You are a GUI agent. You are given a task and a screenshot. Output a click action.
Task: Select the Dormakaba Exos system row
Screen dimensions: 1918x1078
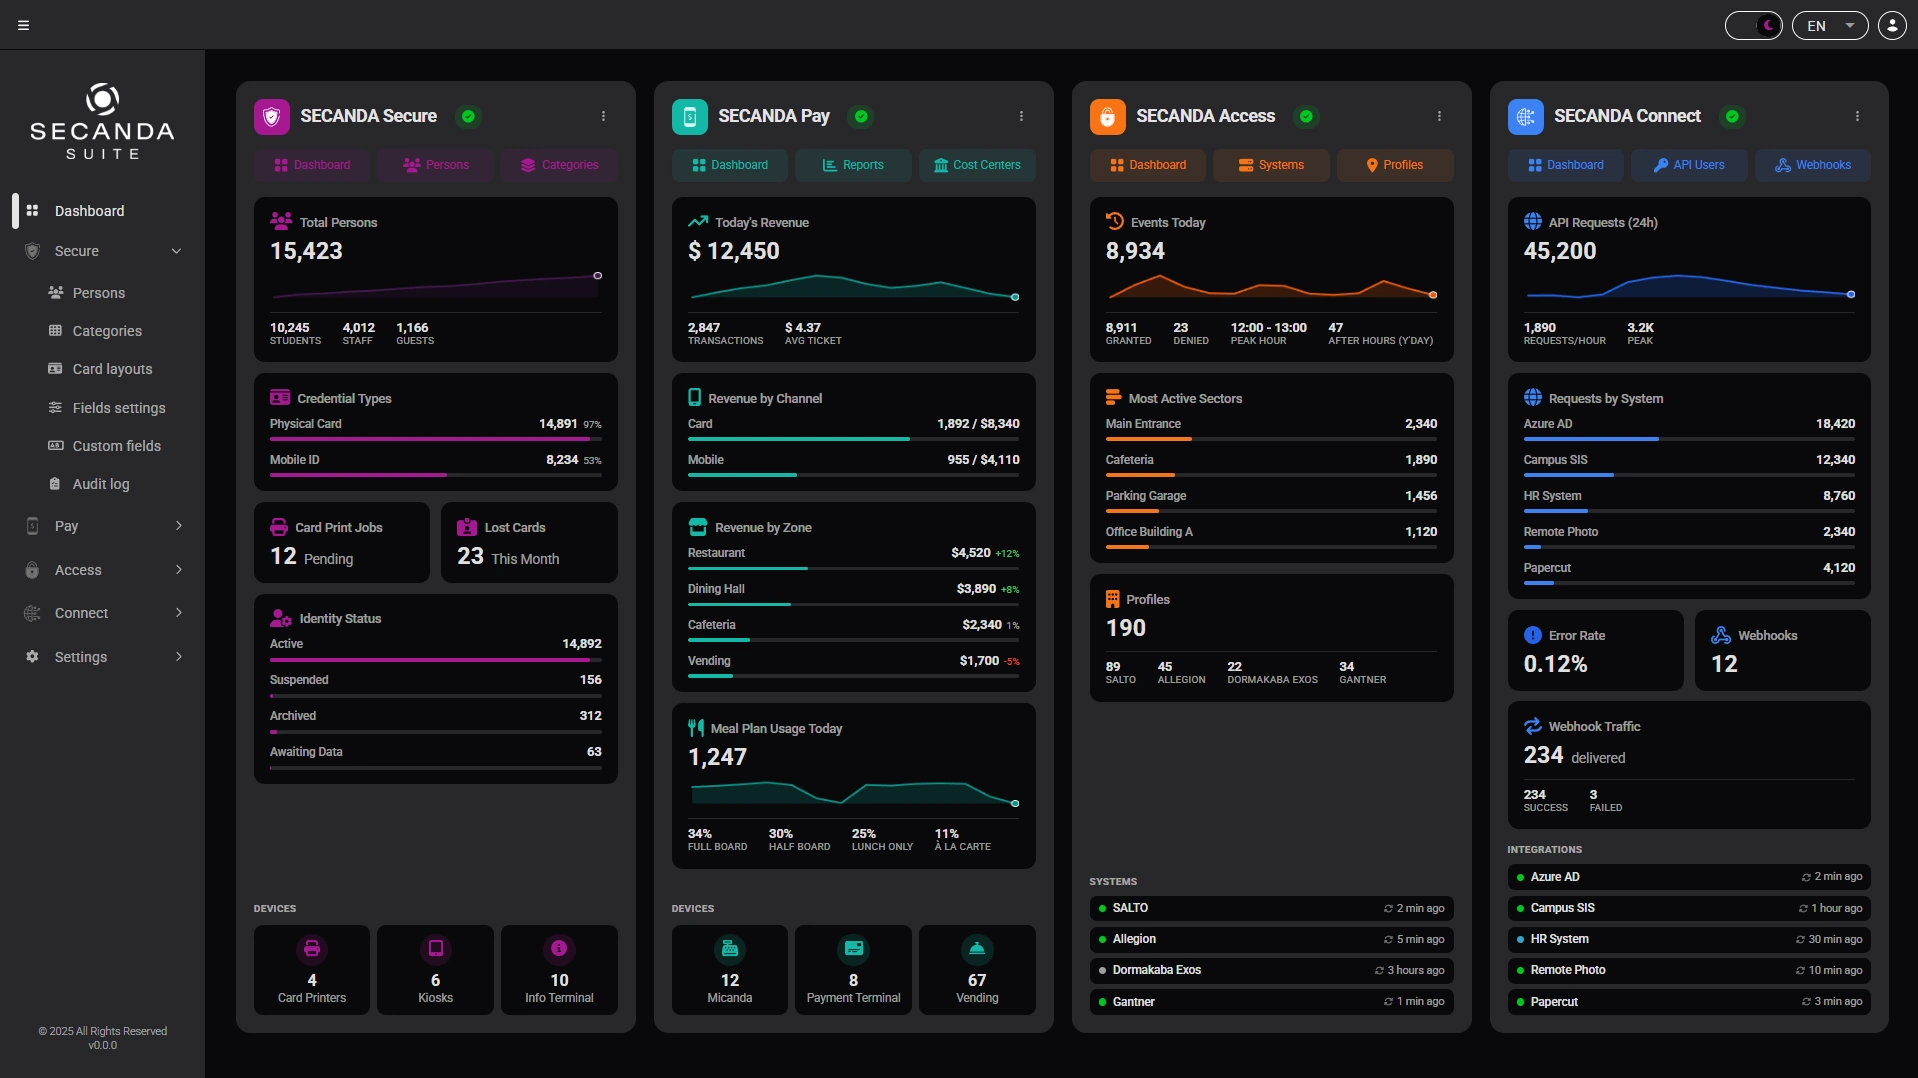coord(1271,970)
